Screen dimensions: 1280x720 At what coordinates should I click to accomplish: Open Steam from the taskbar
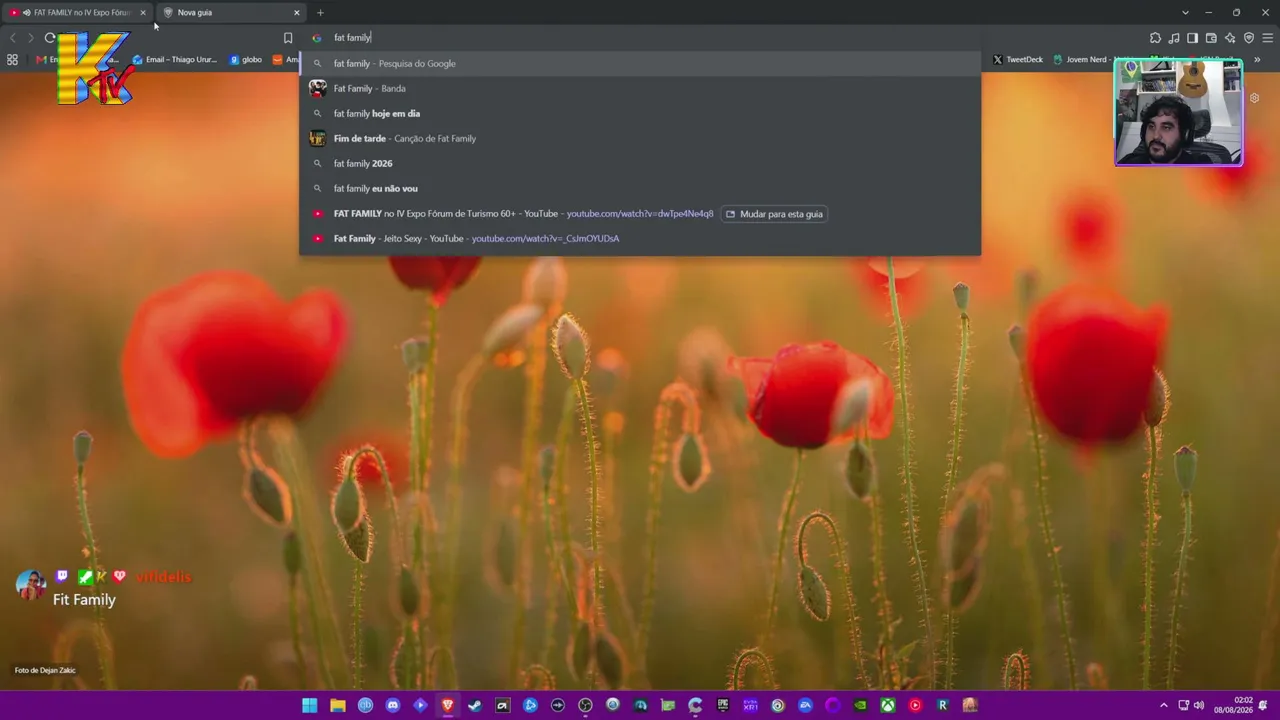(x=475, y=706)
